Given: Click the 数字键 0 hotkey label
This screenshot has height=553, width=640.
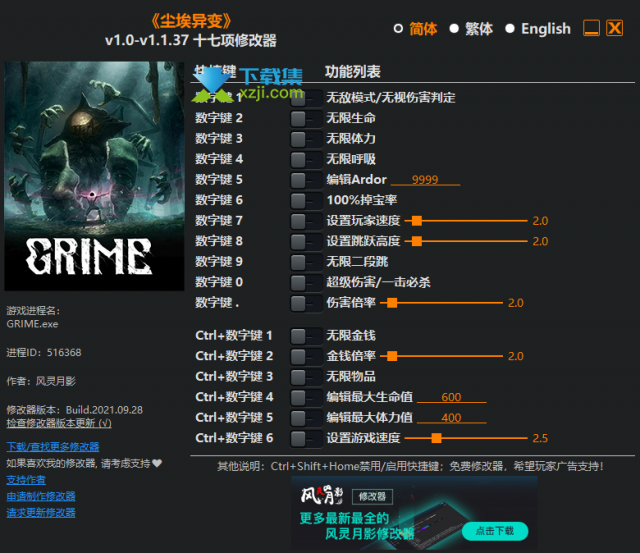Looking at the screenshot, I should tap(219, 282).
